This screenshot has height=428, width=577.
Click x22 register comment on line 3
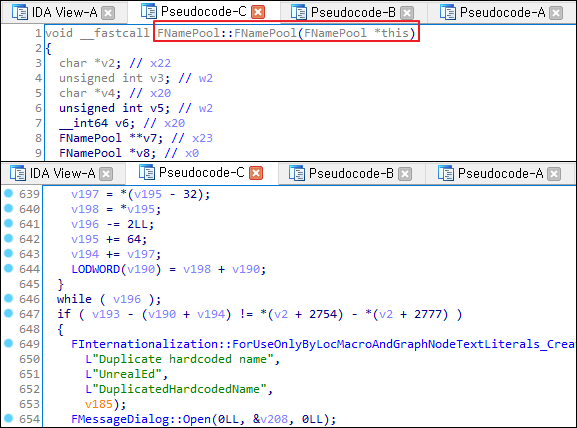point(160,63)
